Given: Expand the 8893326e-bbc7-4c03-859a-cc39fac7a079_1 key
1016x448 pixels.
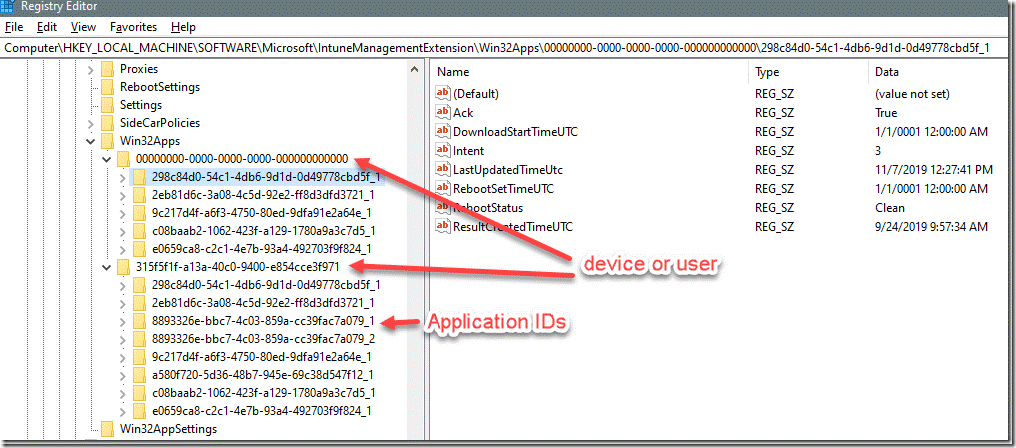Looking at the screenshot, I should click(x=123, y=321).
